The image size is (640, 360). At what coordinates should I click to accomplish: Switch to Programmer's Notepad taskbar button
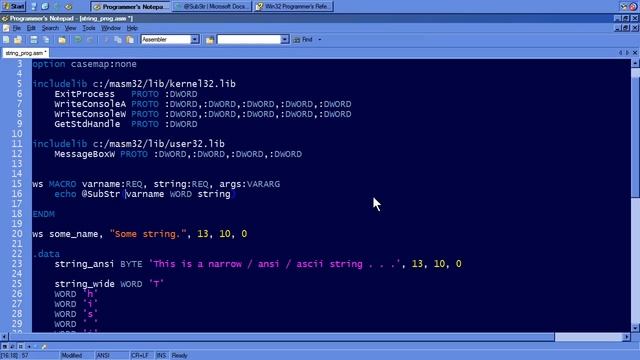[x=130, y=7]
